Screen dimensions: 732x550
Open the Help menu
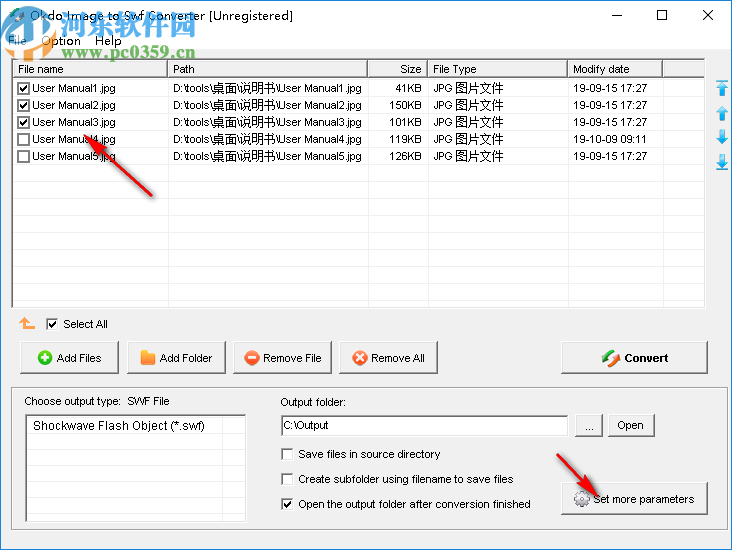(x=108, y=41)
